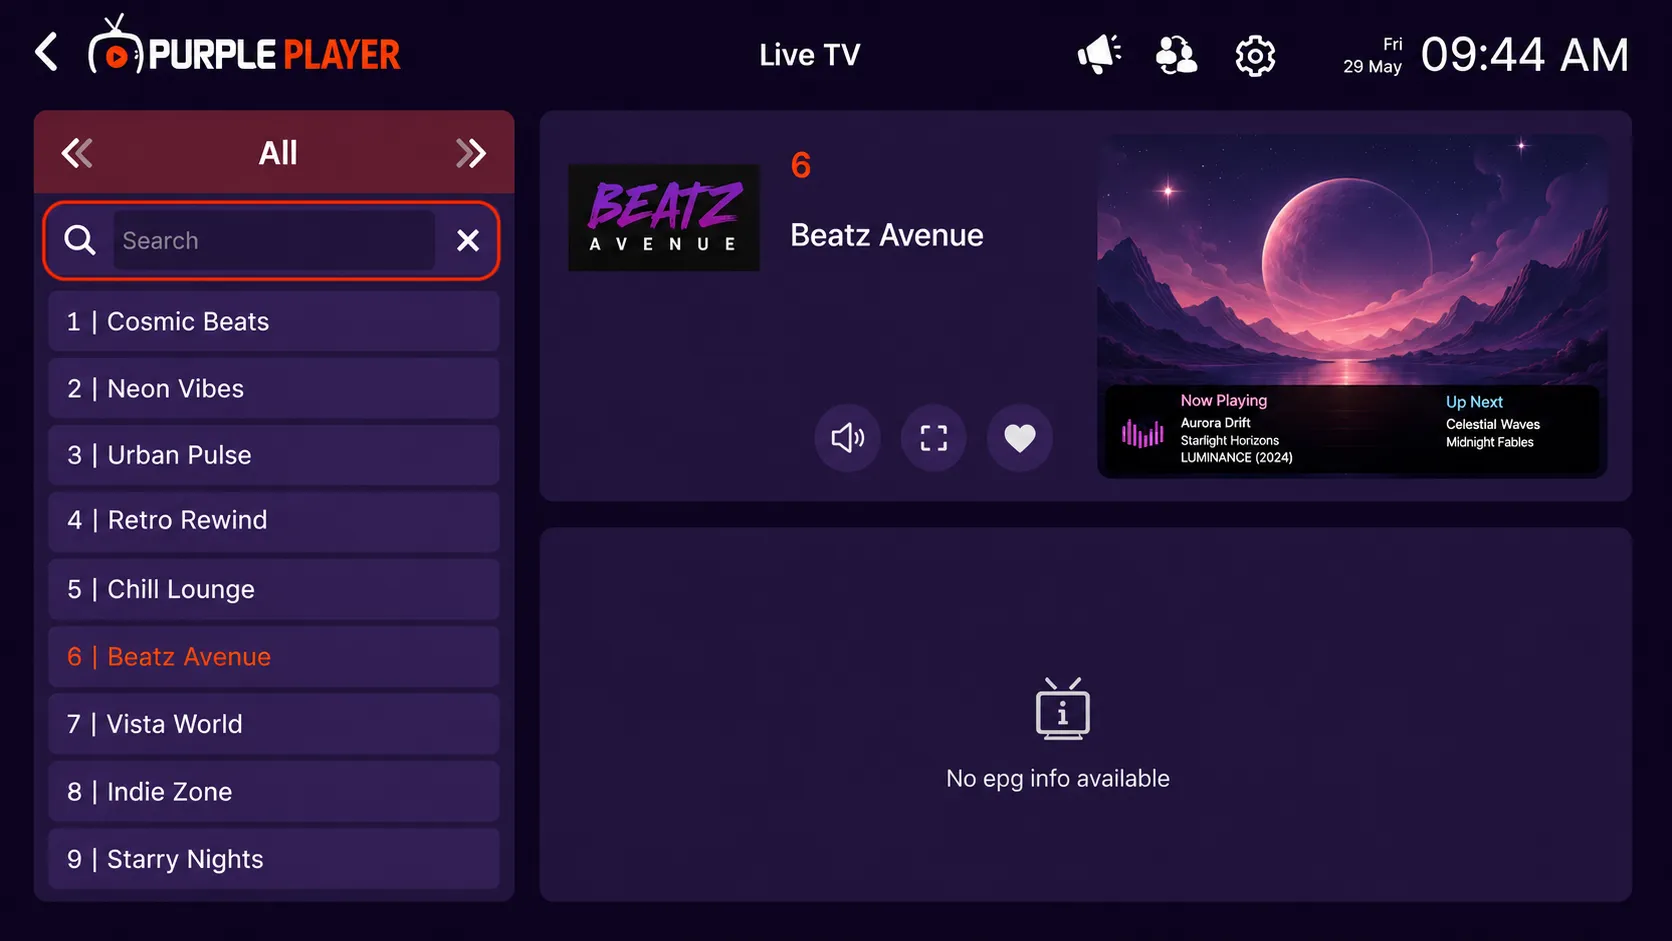Focus the channel Search field
Image resolution: width=1672 pixels, height=941 pixels.
pyautogui.click(x=274, y=240)
